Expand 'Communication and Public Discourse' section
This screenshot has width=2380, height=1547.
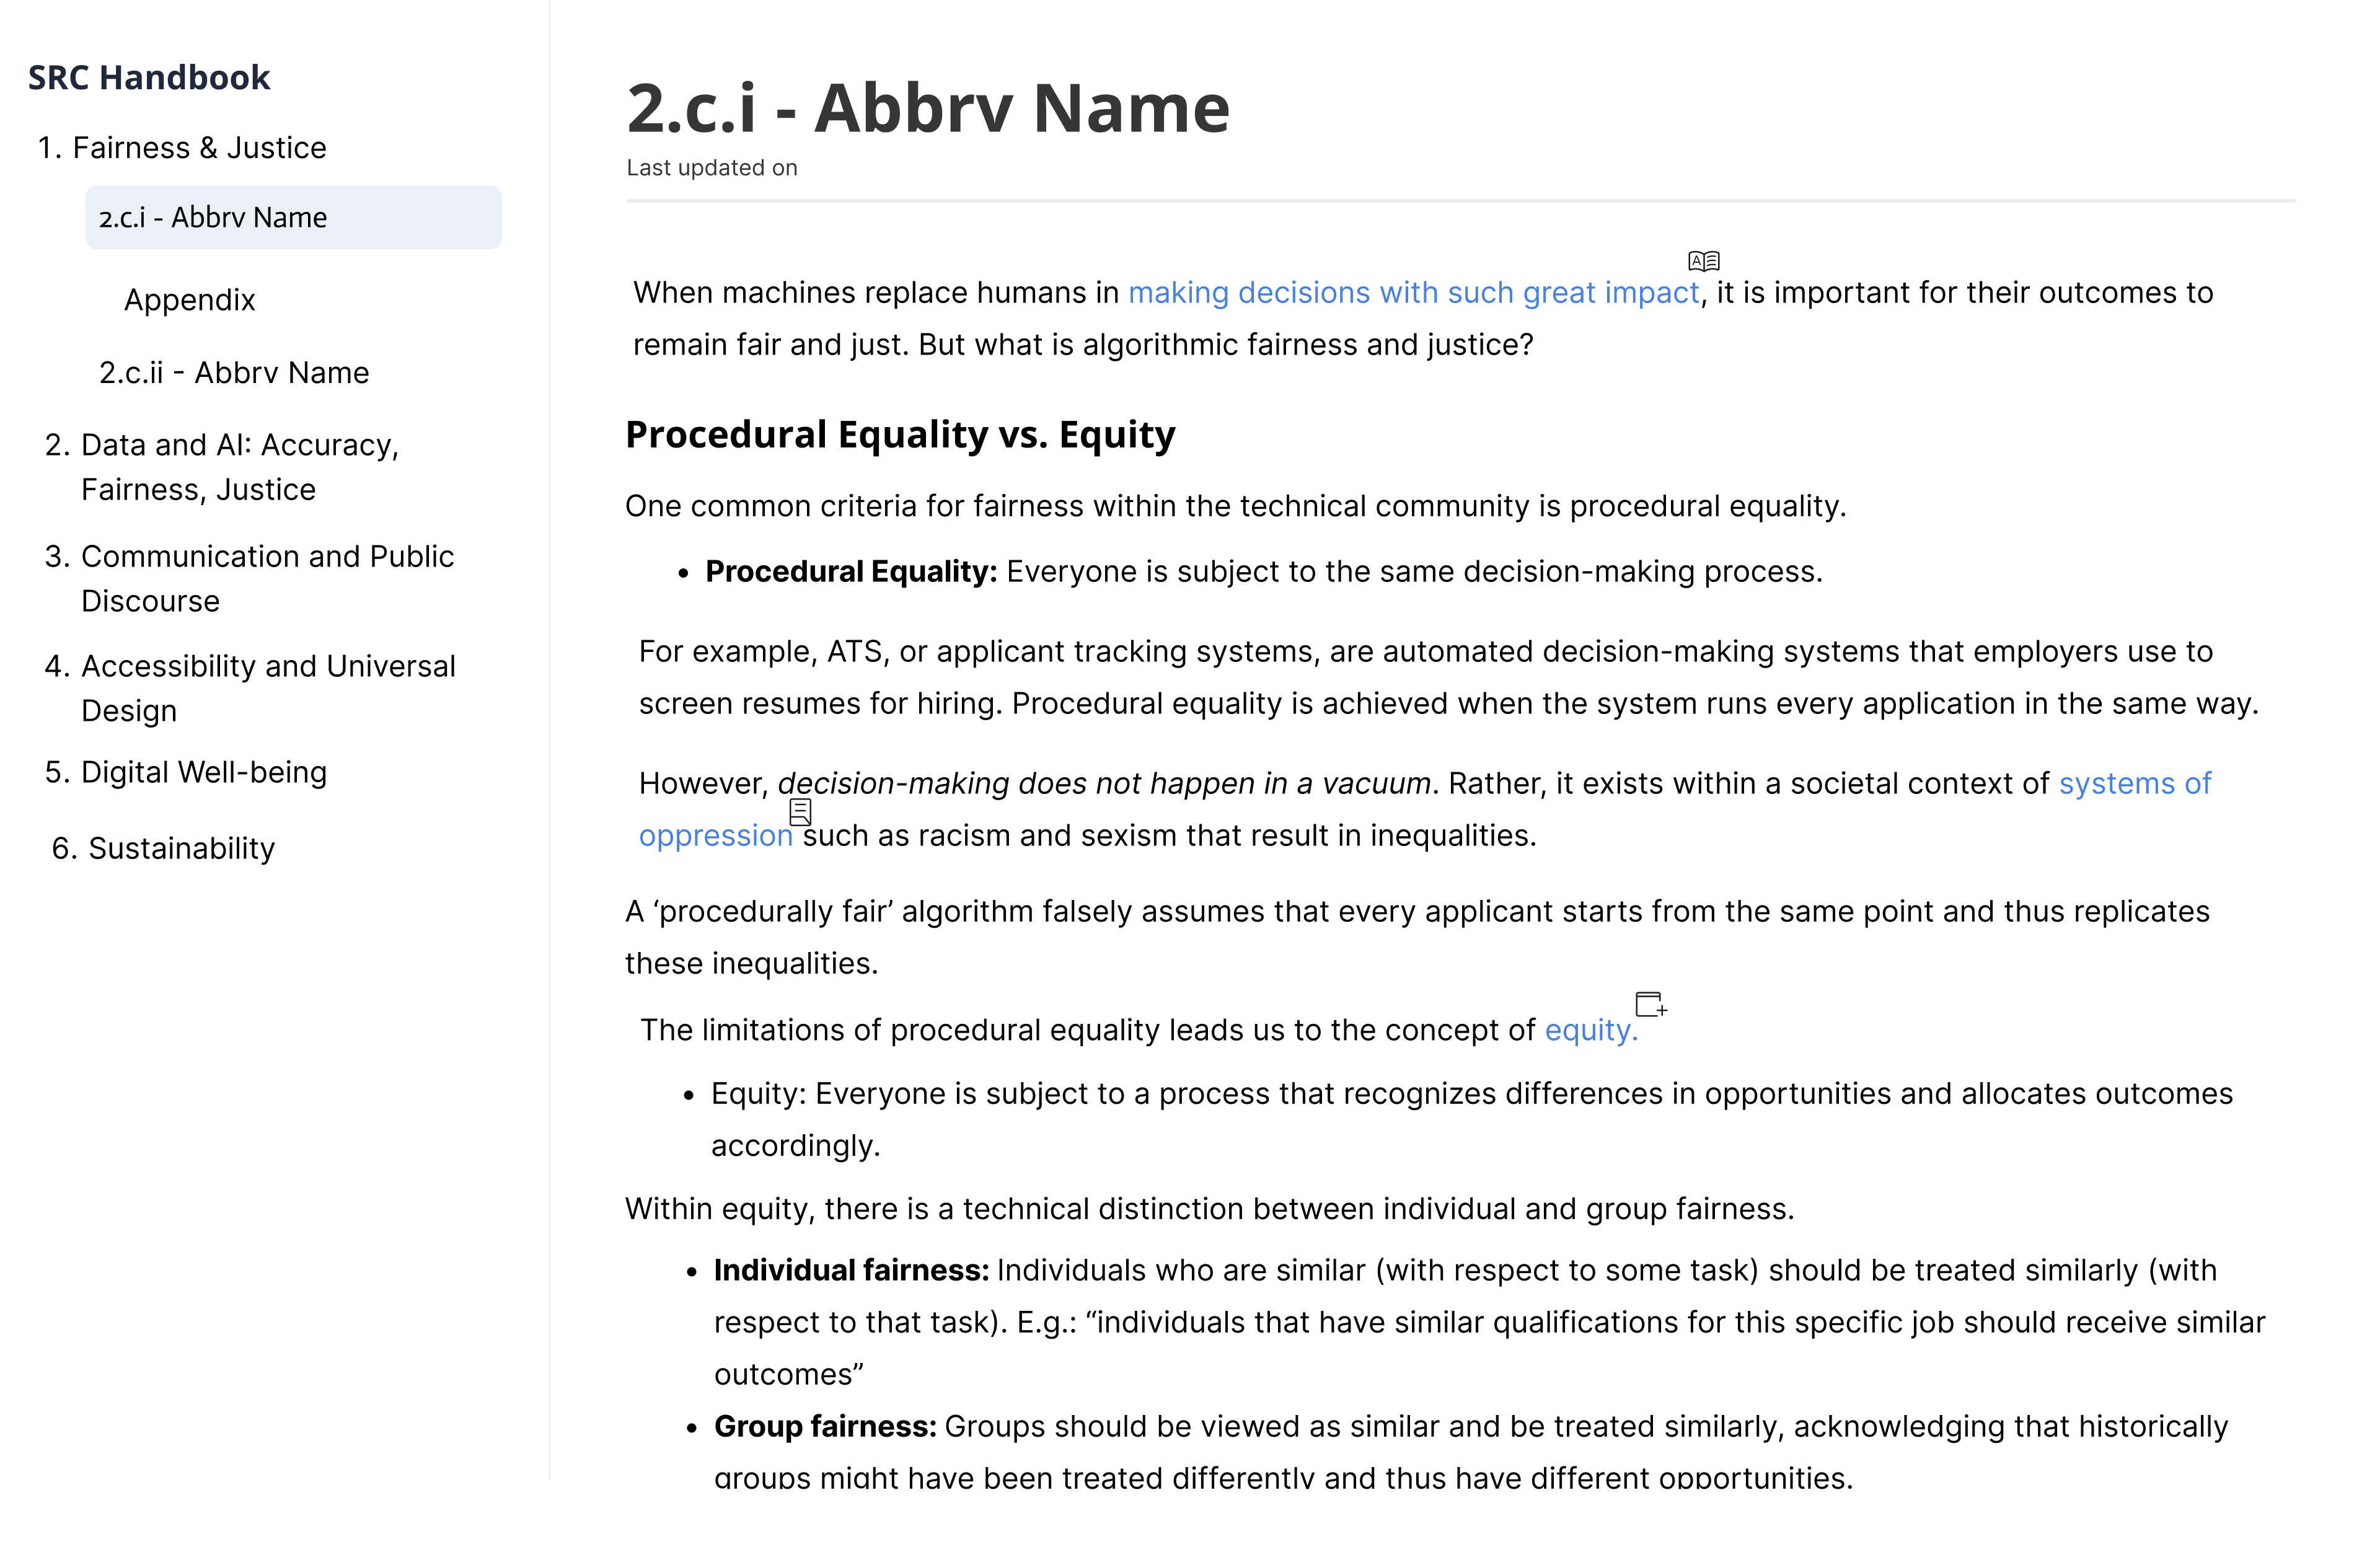(249, 578)
